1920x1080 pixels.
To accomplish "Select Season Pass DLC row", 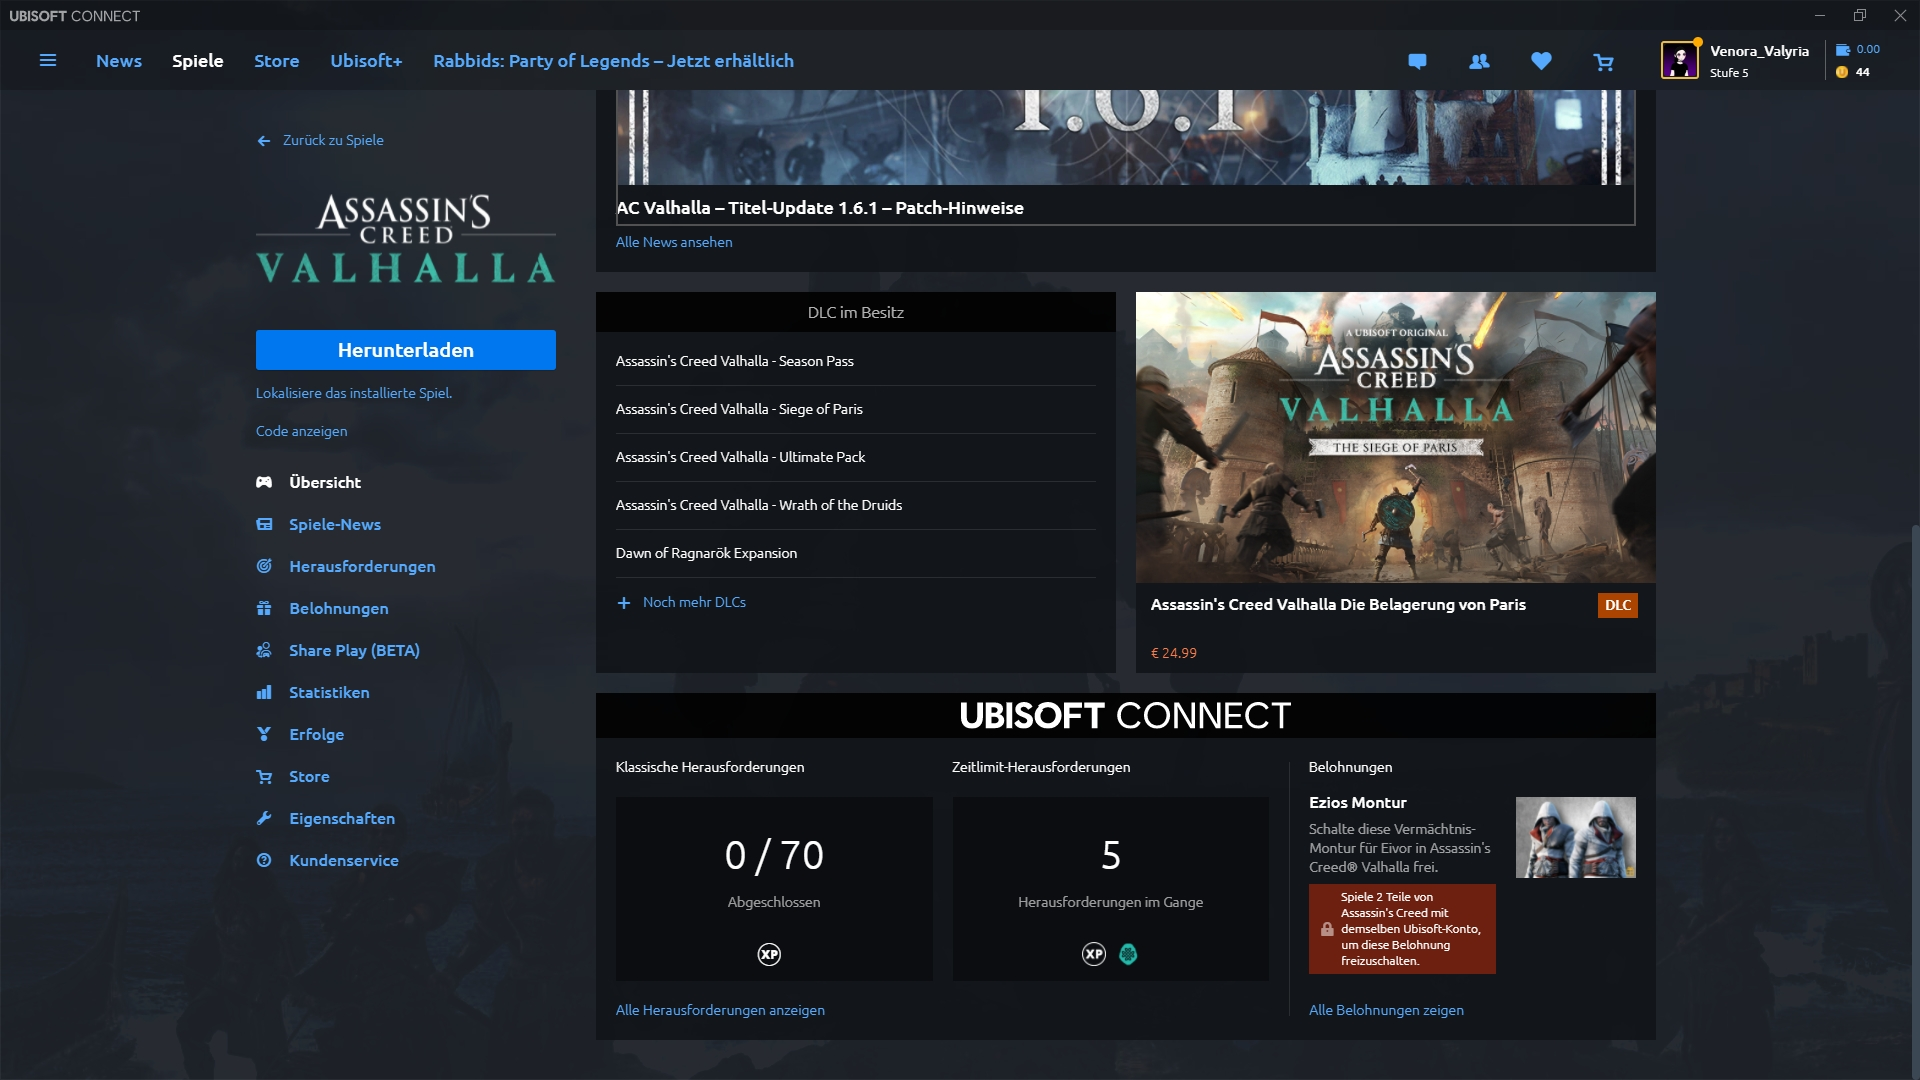I will pos(856,361).
